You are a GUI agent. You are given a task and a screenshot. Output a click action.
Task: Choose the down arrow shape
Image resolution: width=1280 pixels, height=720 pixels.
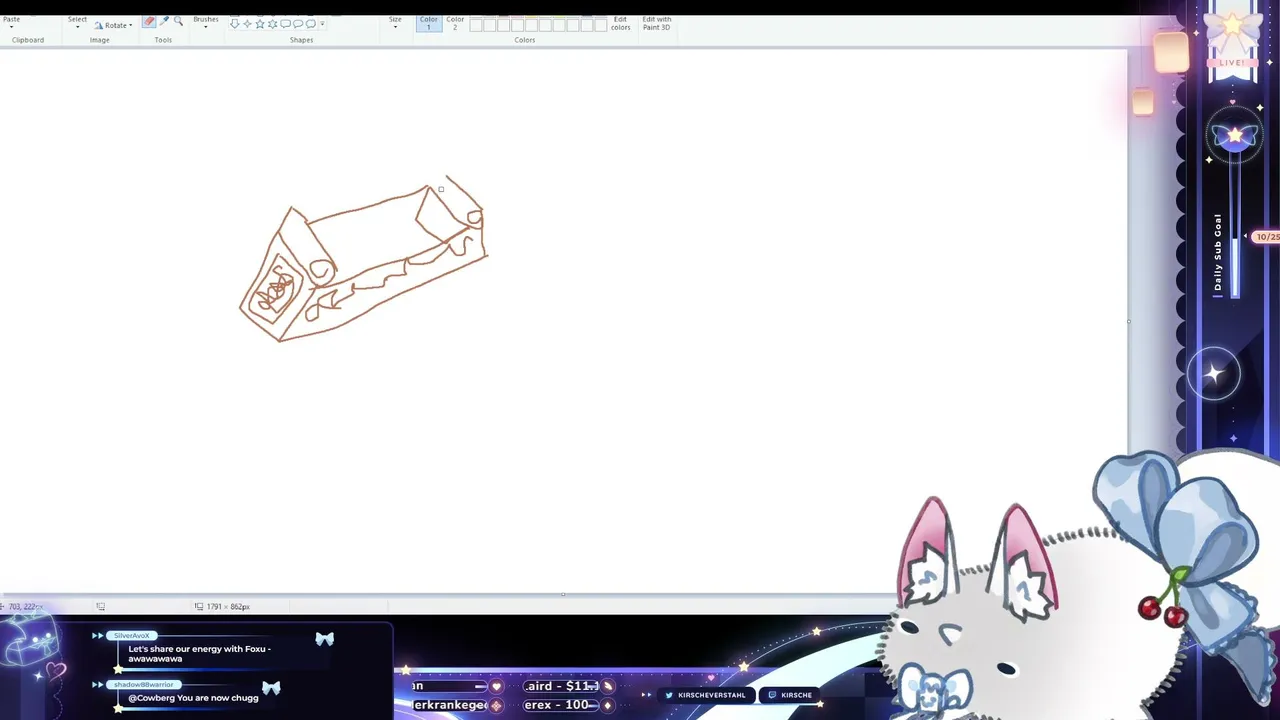[x=234, y=24]
